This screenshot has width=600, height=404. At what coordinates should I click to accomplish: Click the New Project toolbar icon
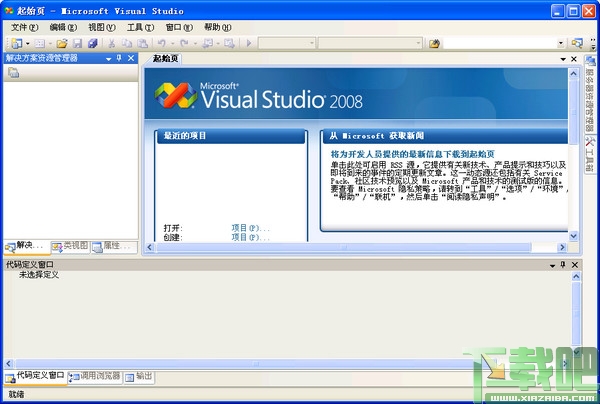(x=16, y=43)
